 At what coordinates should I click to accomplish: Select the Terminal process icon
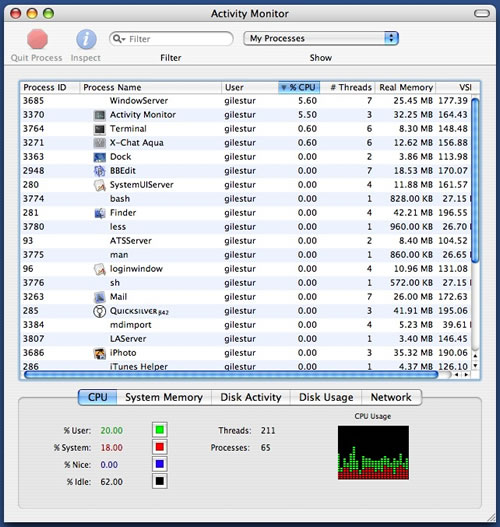point(99,129)
